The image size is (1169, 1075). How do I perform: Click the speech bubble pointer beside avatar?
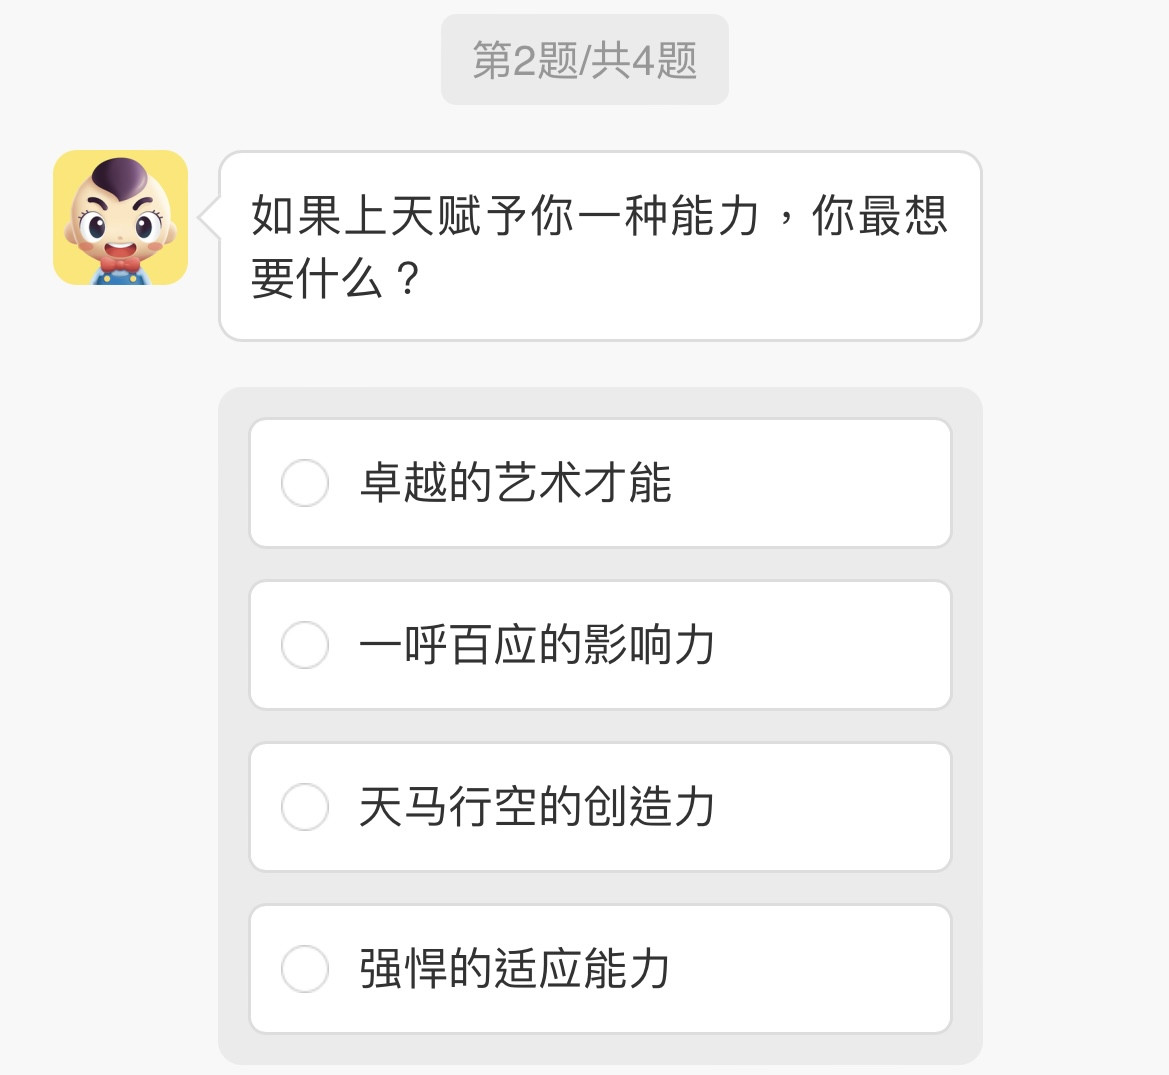coord(208,217)
